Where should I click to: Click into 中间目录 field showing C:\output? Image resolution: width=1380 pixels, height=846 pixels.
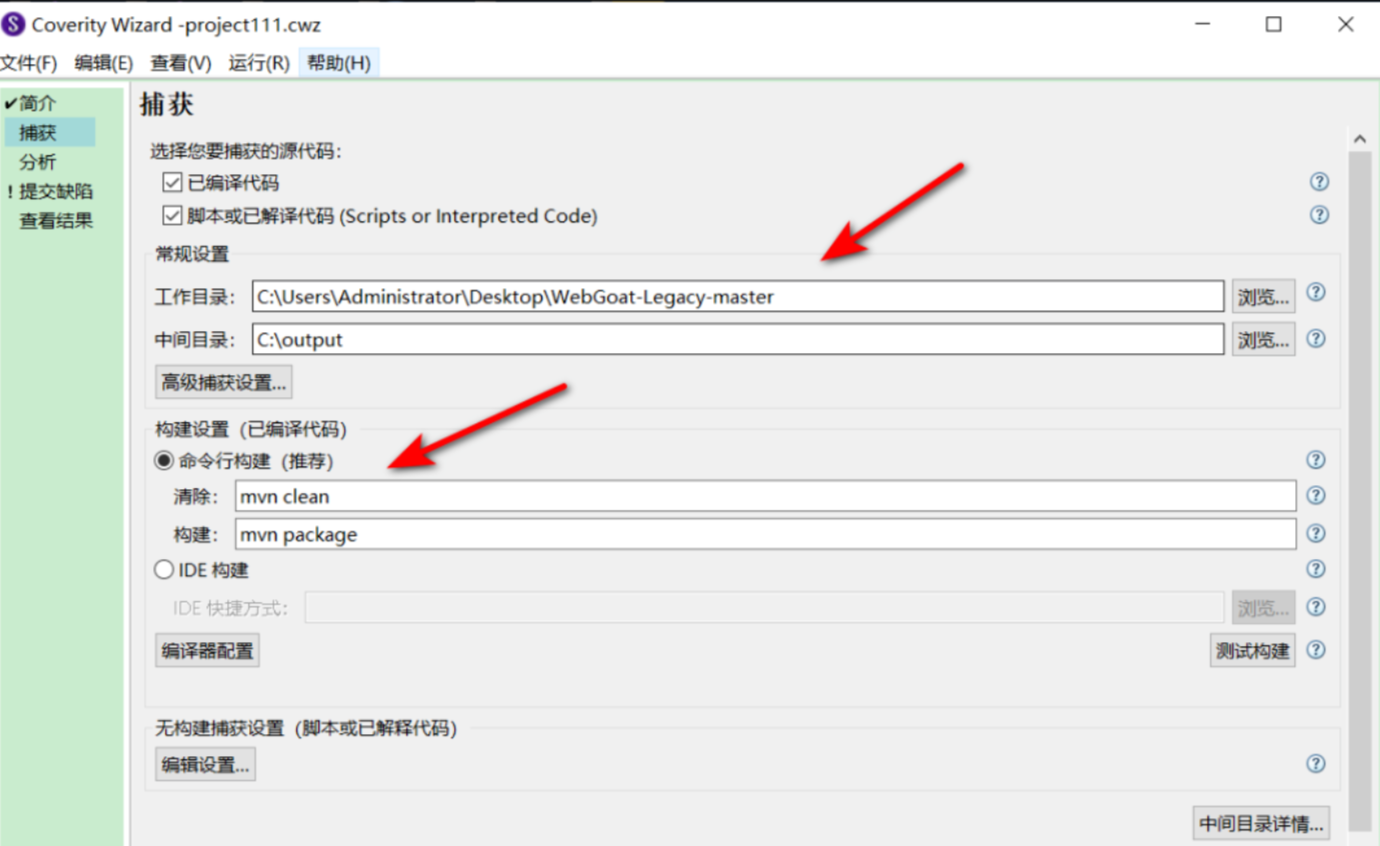(x=738, y=340)
